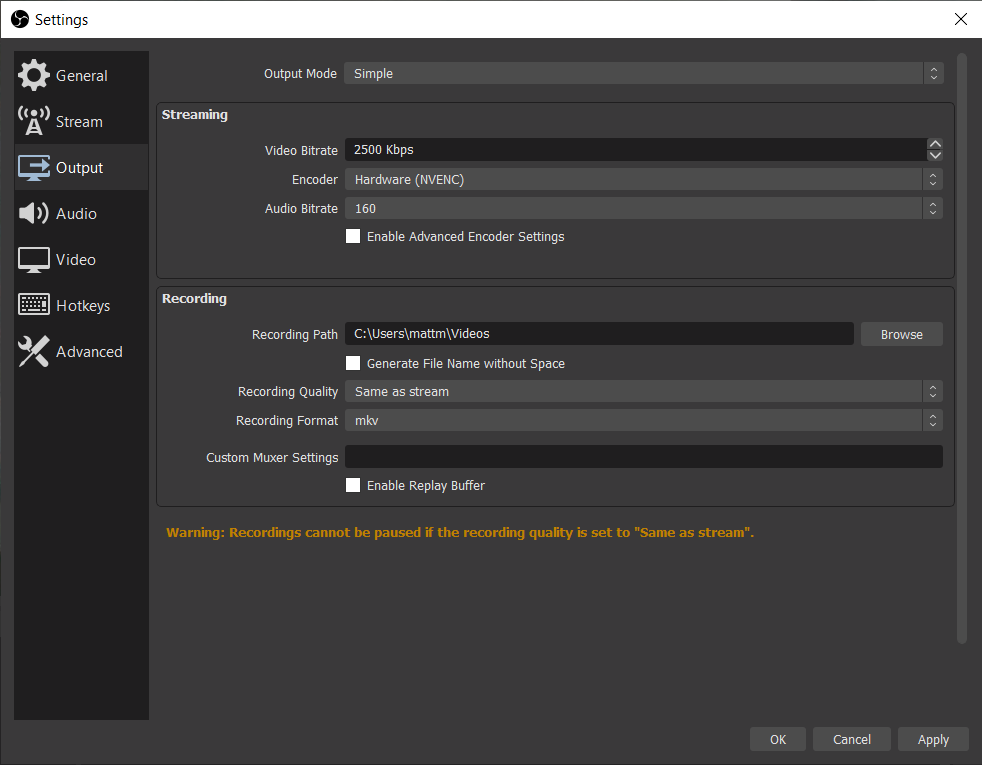Click Browse for recording path
Viewport: 982px width, 765px height.
point(901,335)
